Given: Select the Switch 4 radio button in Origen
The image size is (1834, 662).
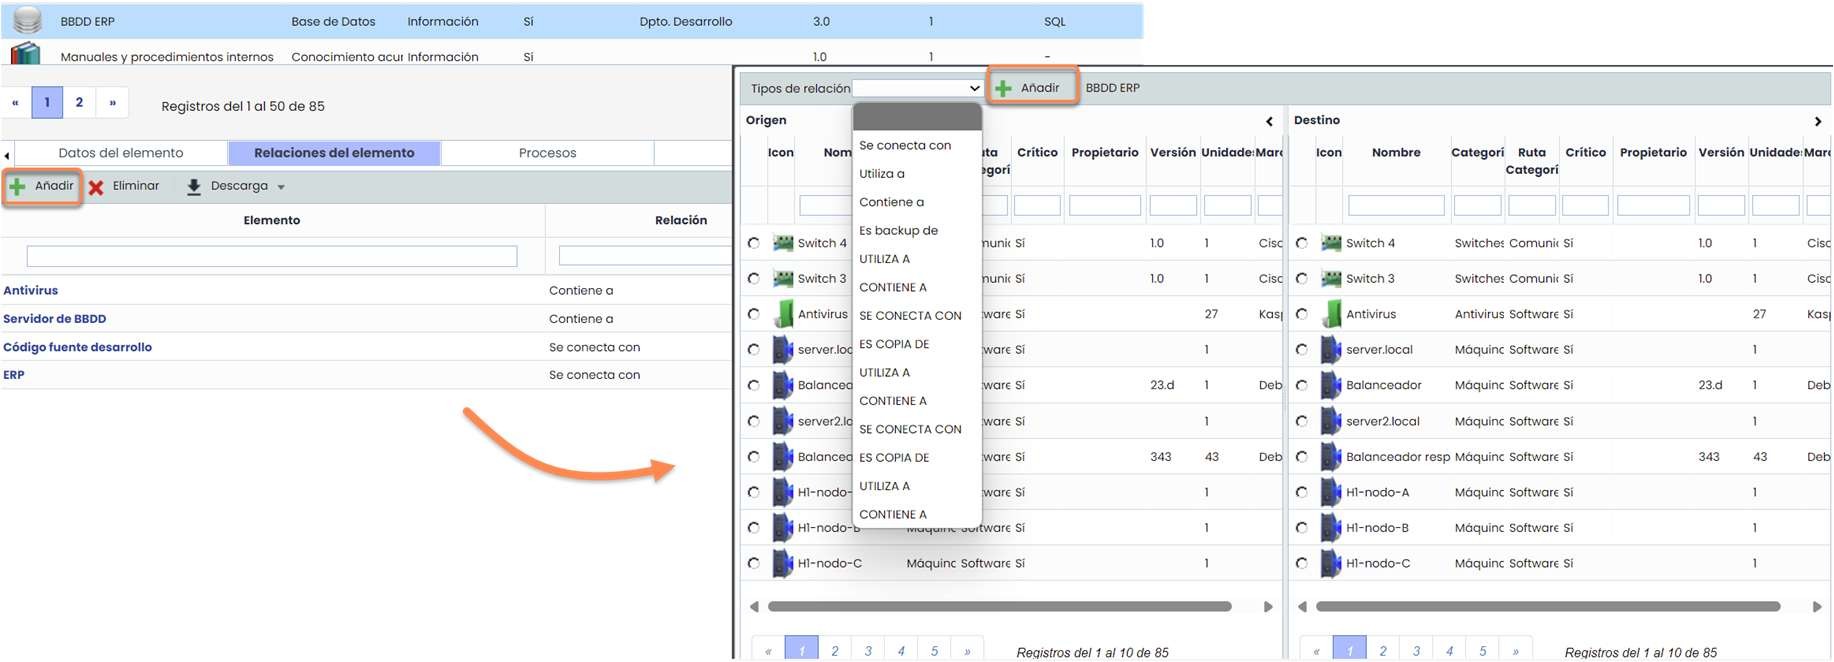Looking at the screenshot, I should point(754,243).
